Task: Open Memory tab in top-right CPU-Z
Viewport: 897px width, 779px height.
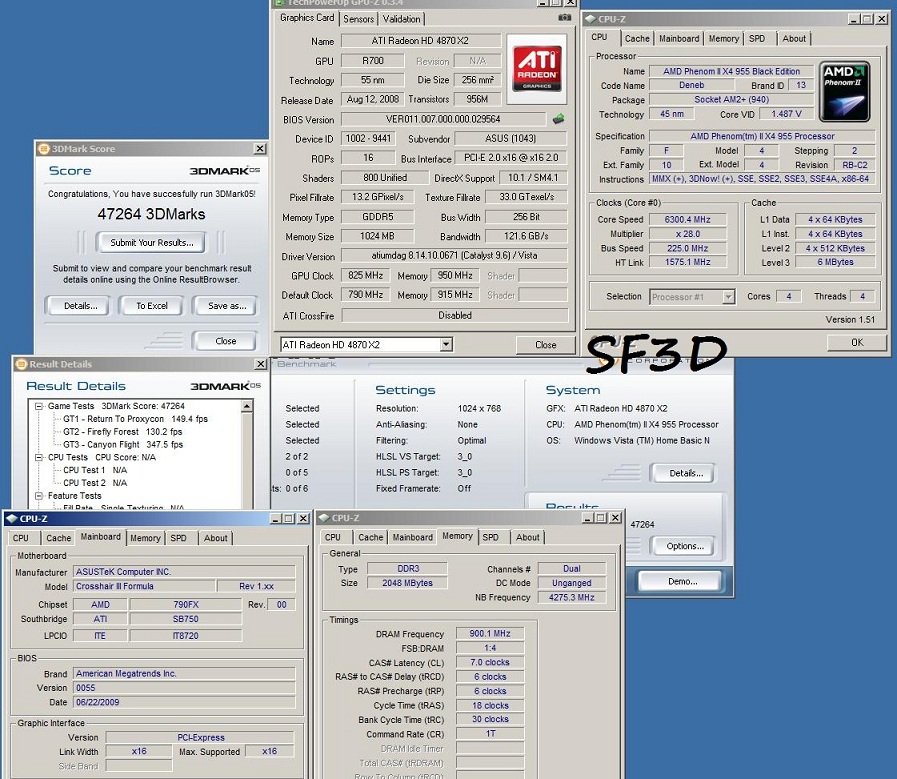Action: [x=724, y=38]
